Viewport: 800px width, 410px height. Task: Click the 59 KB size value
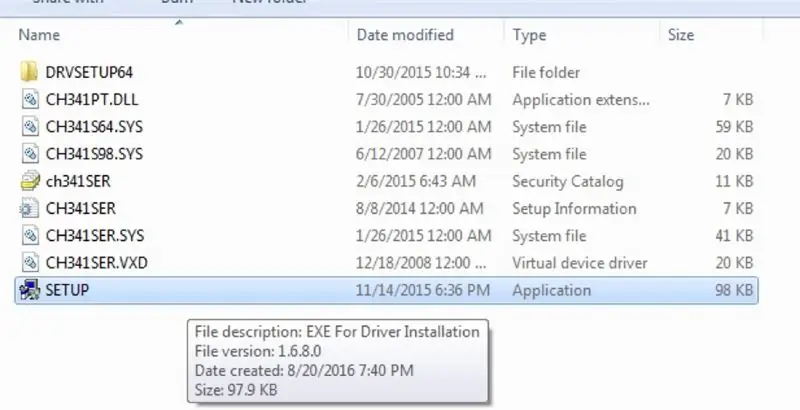(734, 127)
